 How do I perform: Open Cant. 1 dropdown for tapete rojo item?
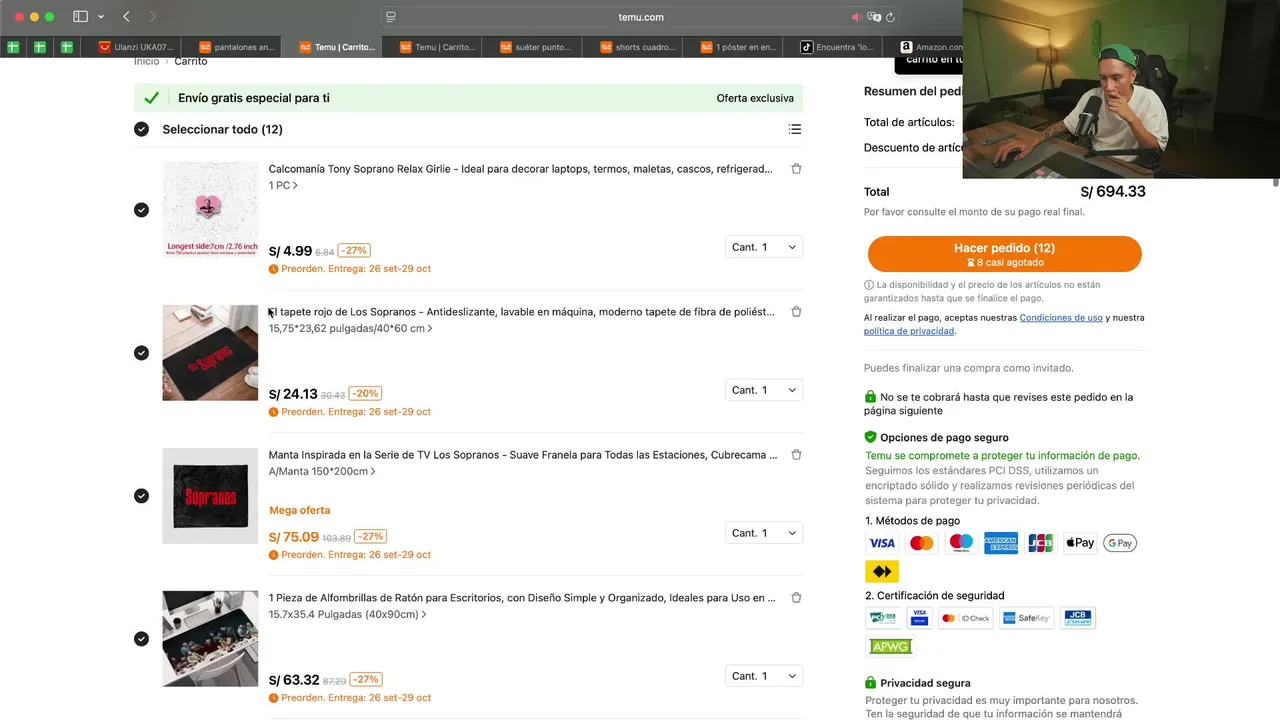764,390
